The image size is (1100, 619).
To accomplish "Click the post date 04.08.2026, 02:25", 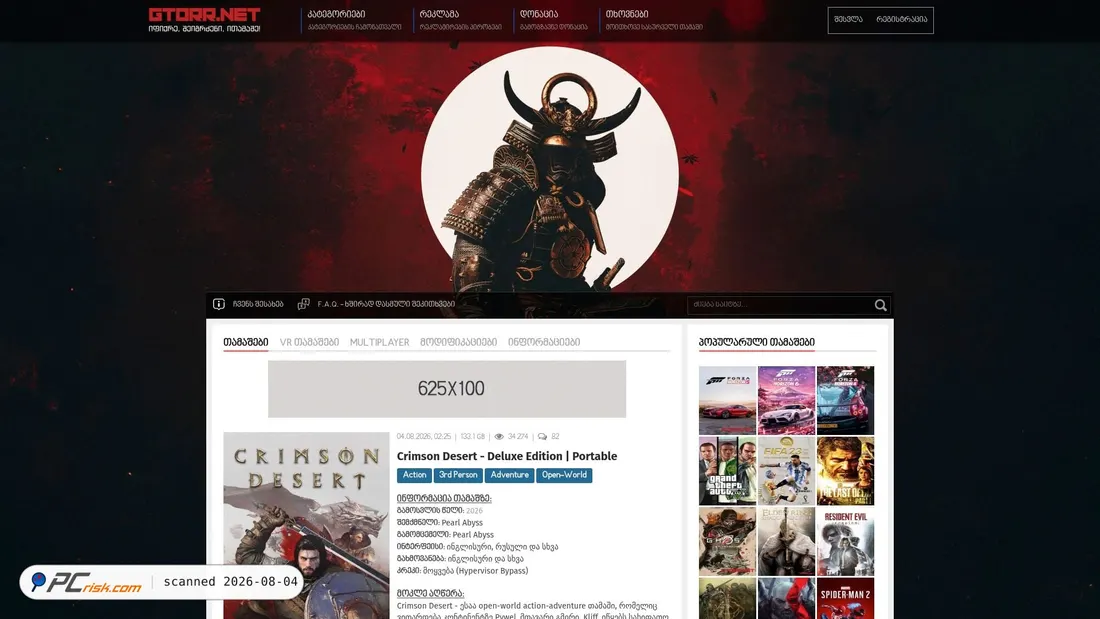I will [424, 437].
